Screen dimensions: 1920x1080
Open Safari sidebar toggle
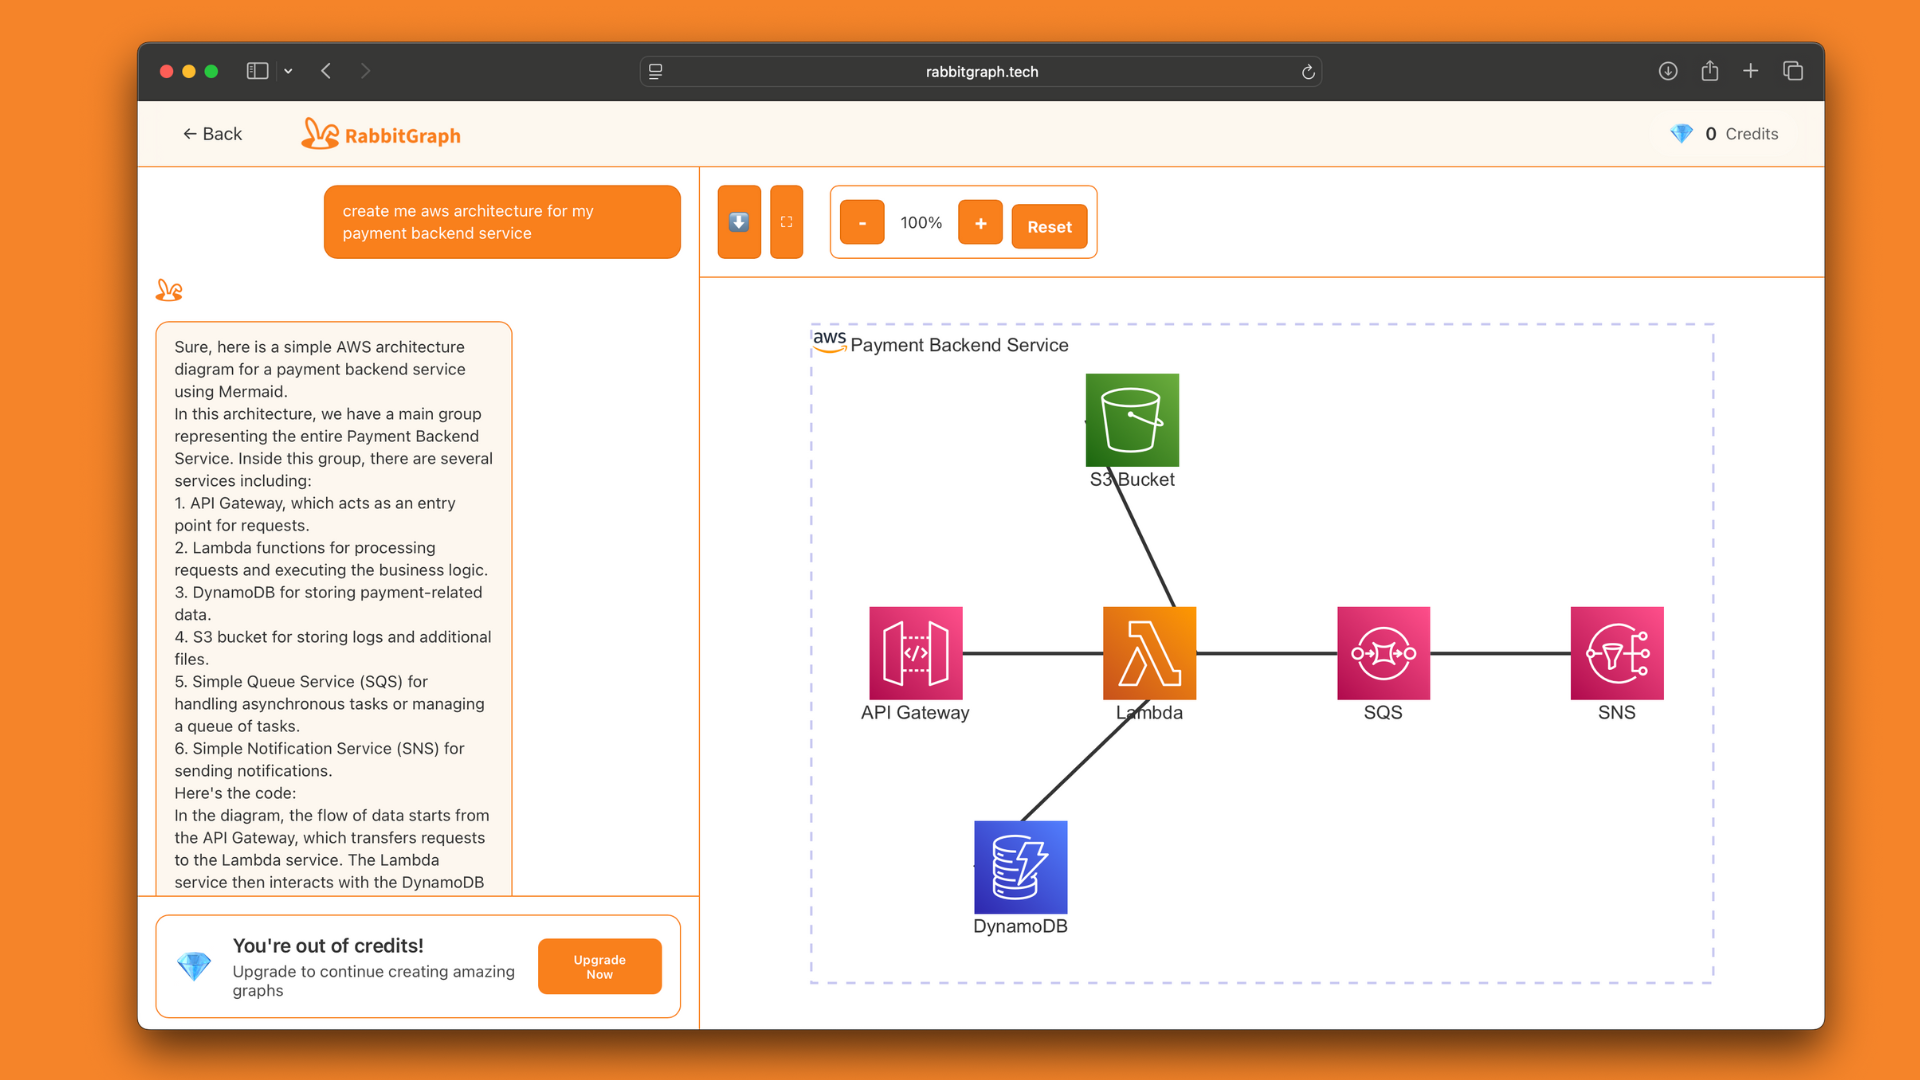[257, 71]
